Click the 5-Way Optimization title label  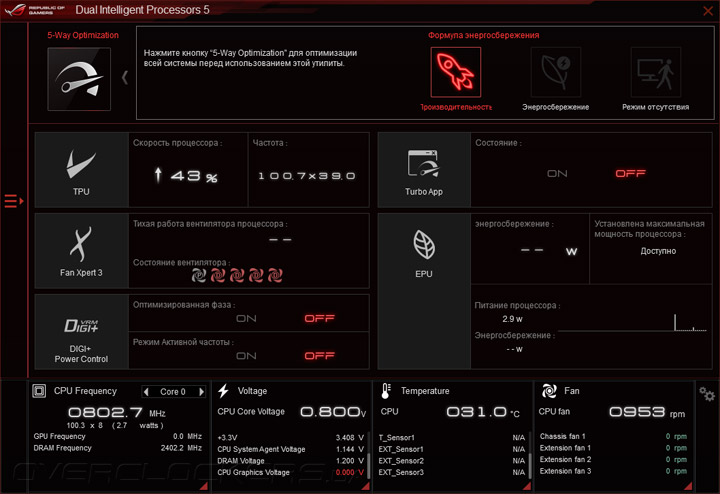(83, 35)
